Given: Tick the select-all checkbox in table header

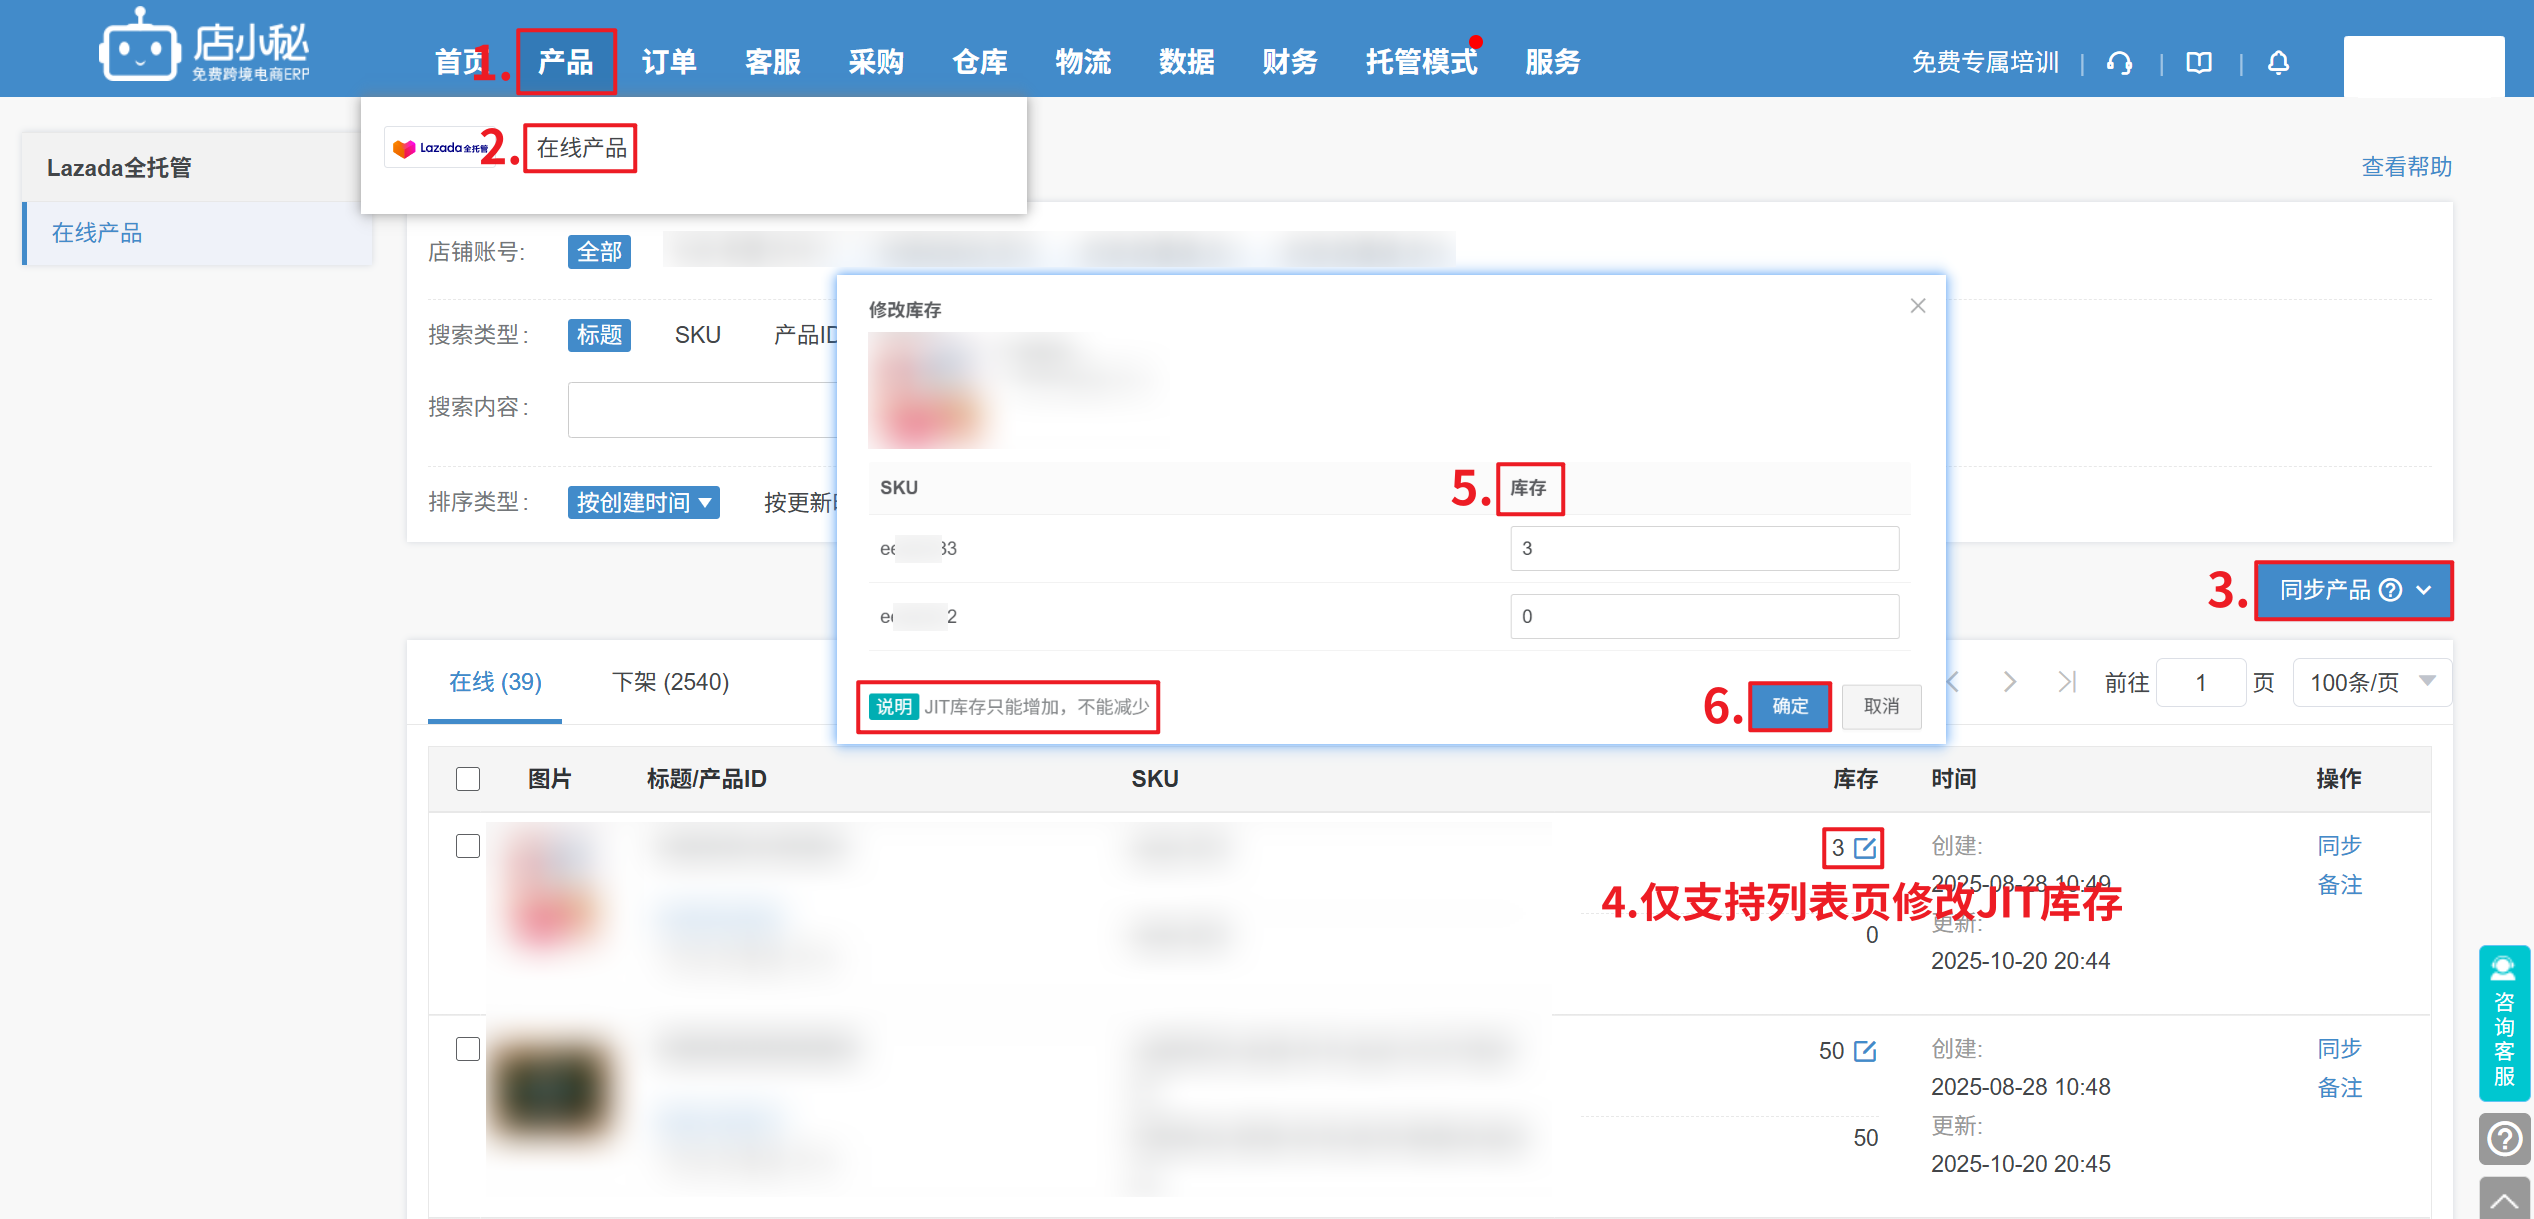Looking at the screenshot, I should (x=468, y=779).
